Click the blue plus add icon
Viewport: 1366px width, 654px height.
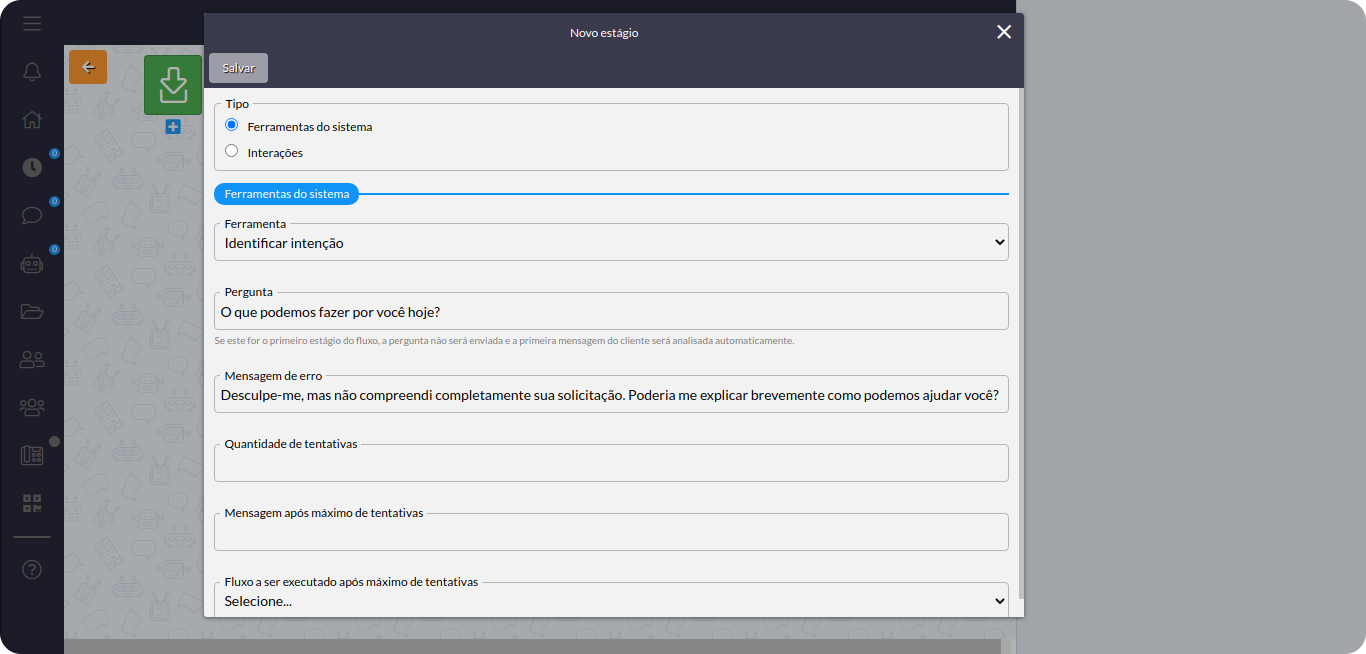coord(173,127)
